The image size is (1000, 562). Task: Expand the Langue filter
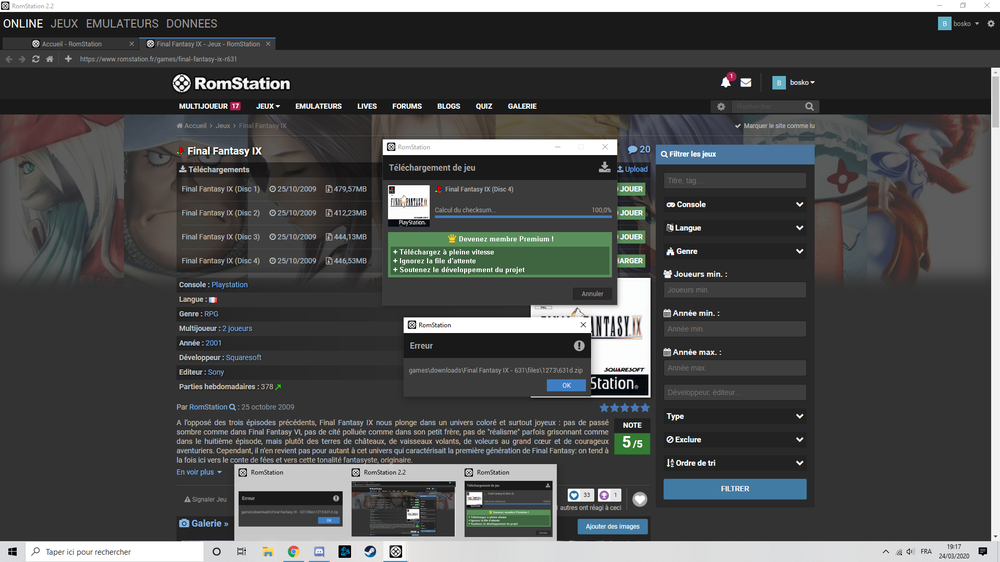734,228
